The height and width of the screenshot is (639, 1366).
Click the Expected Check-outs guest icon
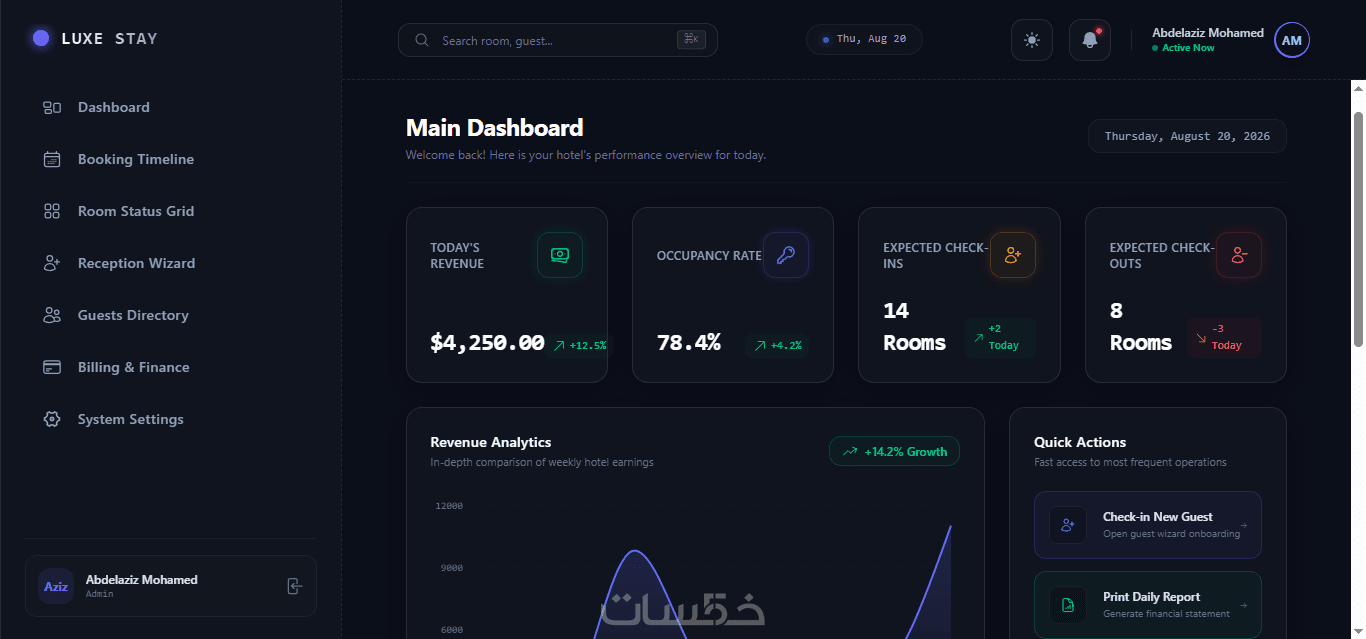tap(1239, 255)
